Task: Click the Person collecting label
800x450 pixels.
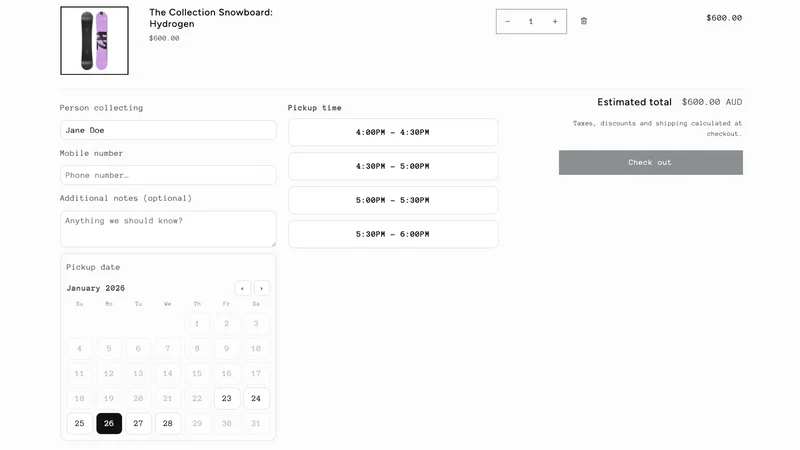Action: click(102, 108)
